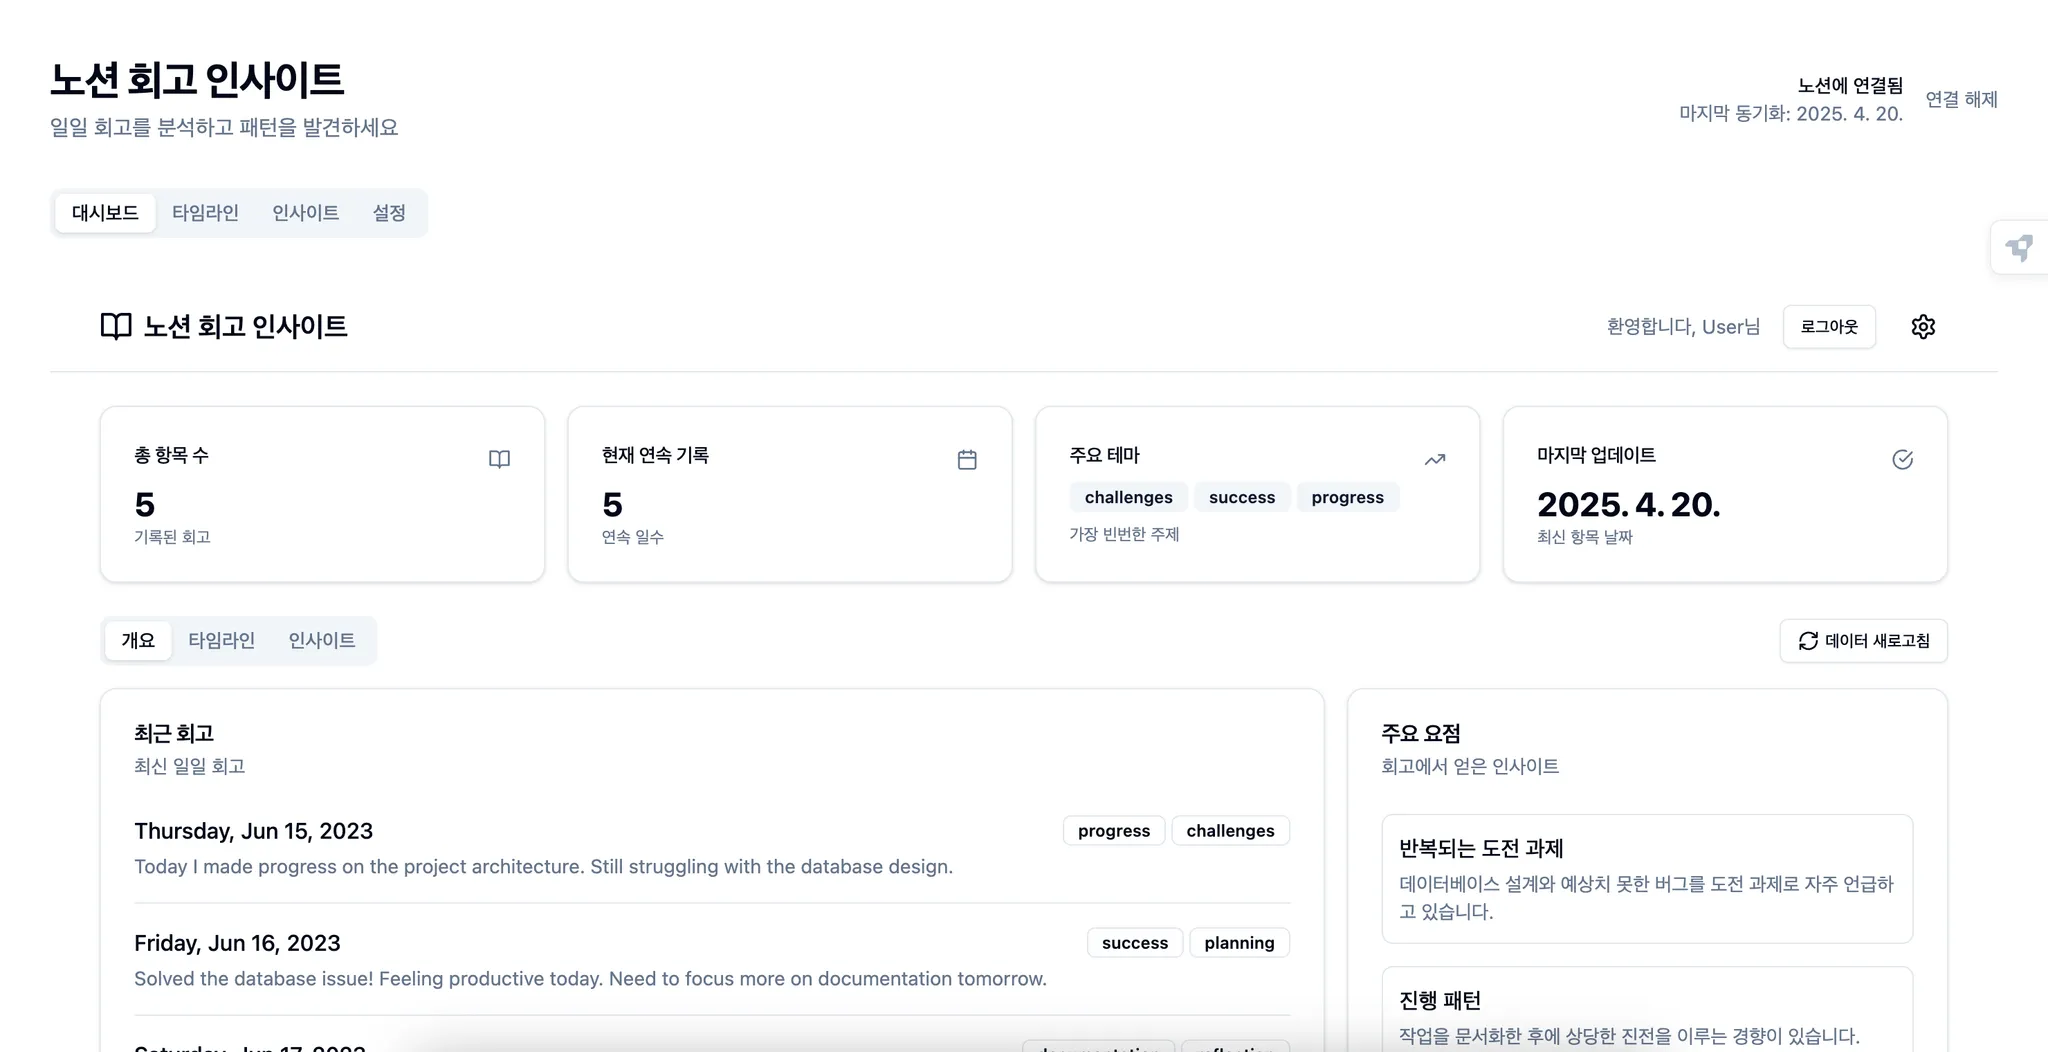Switch to the 대시보드 tab
The height and width of the screenshot is (1052, 2048).
pyautogui.click(x=105, y=213)
